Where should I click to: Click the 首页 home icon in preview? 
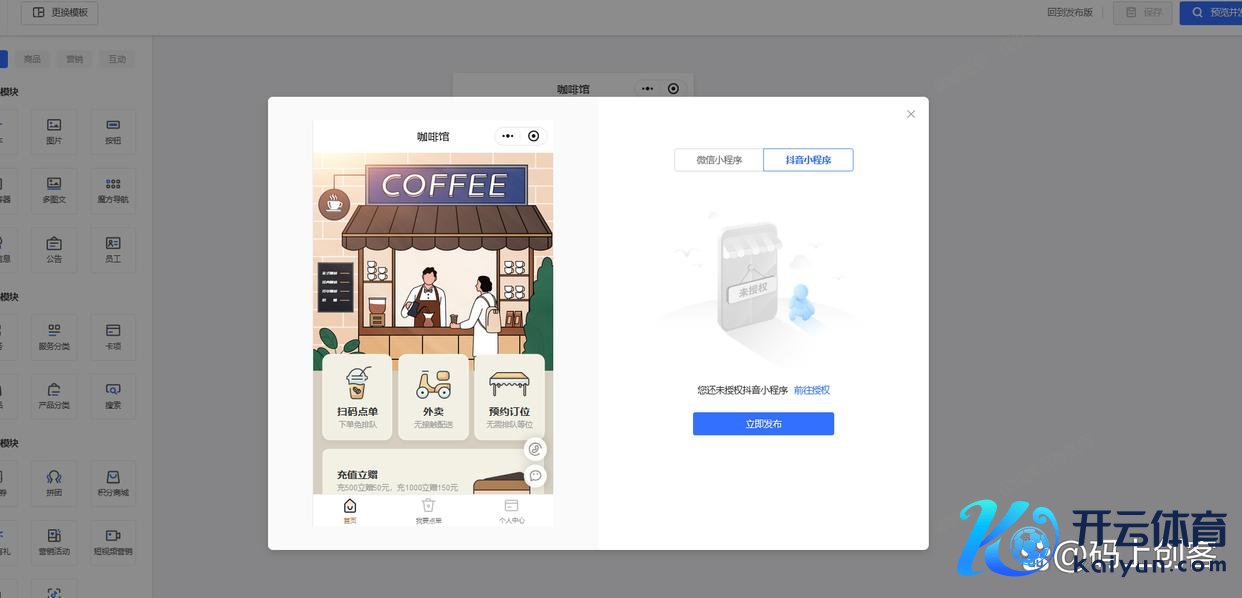pos(350,507)
